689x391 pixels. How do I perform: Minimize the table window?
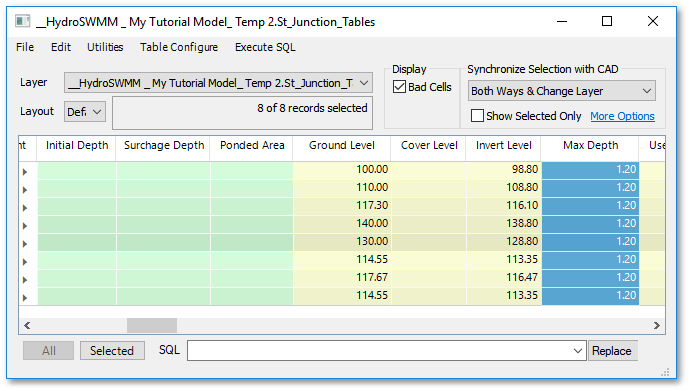click(562, 21)
